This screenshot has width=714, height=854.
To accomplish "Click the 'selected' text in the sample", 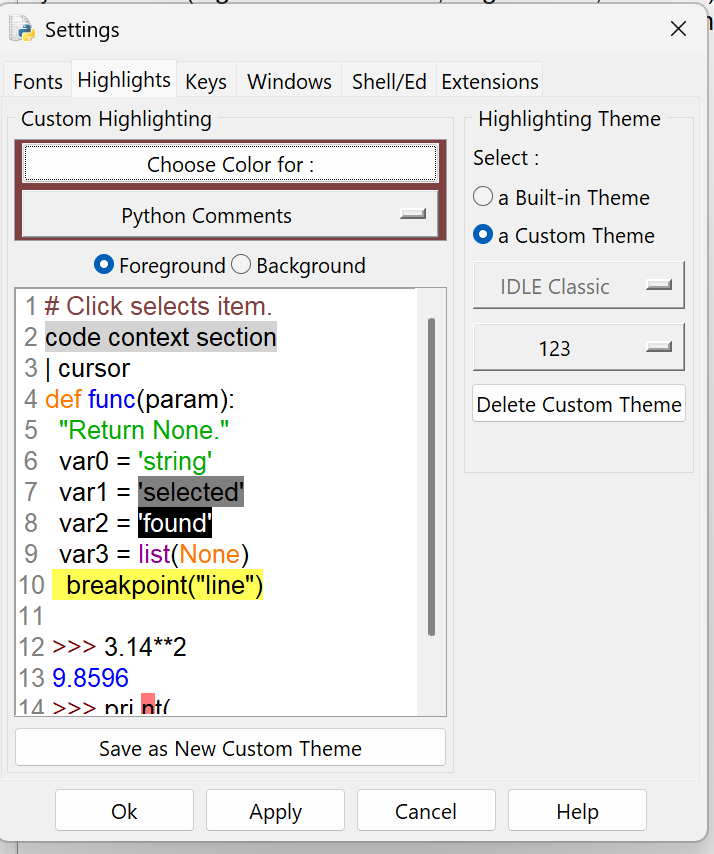I will pyautogui.click(x=191, y=492).
